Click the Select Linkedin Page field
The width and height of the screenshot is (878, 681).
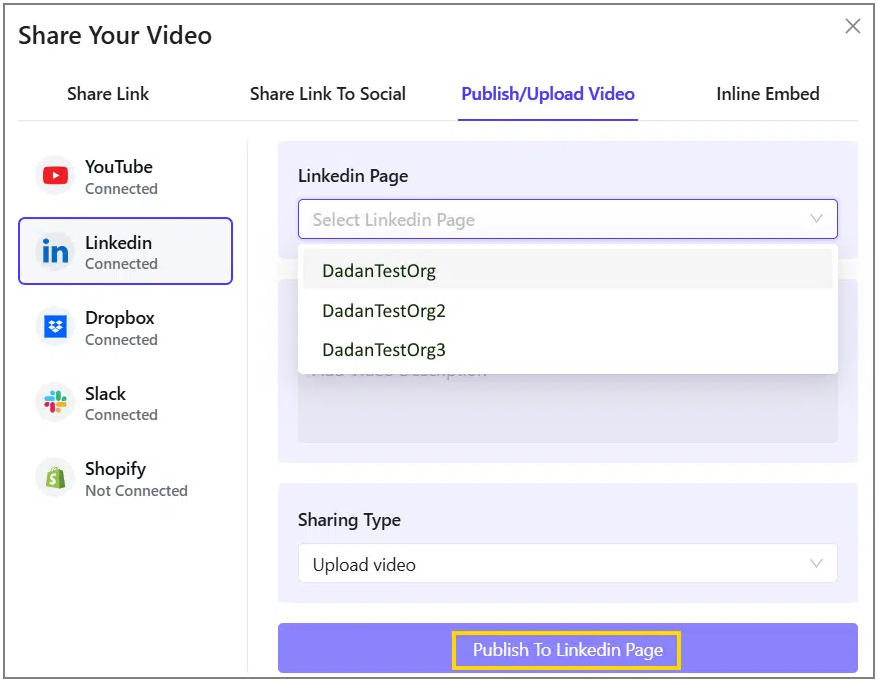[x=550, y=219]
